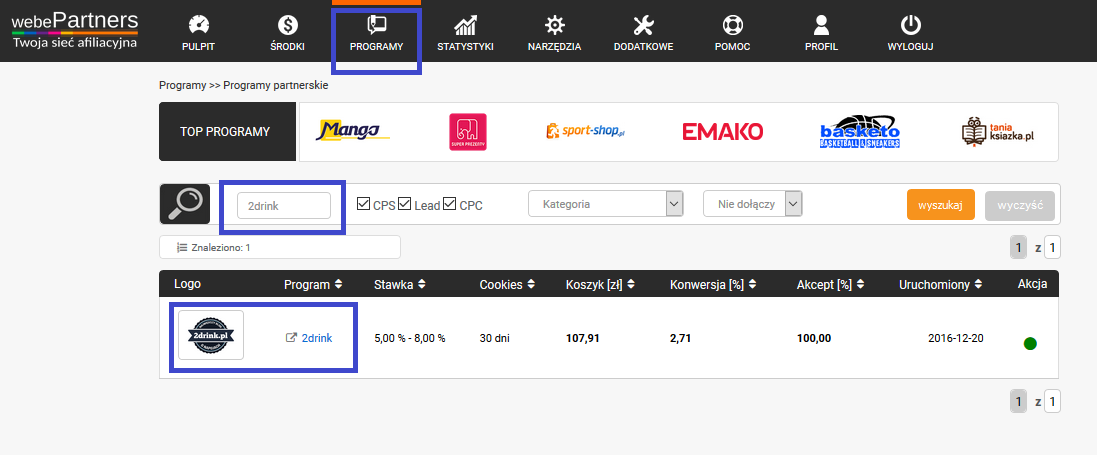Click the Programy partnerskie breadcrumb text
Viewport: 1097px width, 455px height.
point(276,85)
